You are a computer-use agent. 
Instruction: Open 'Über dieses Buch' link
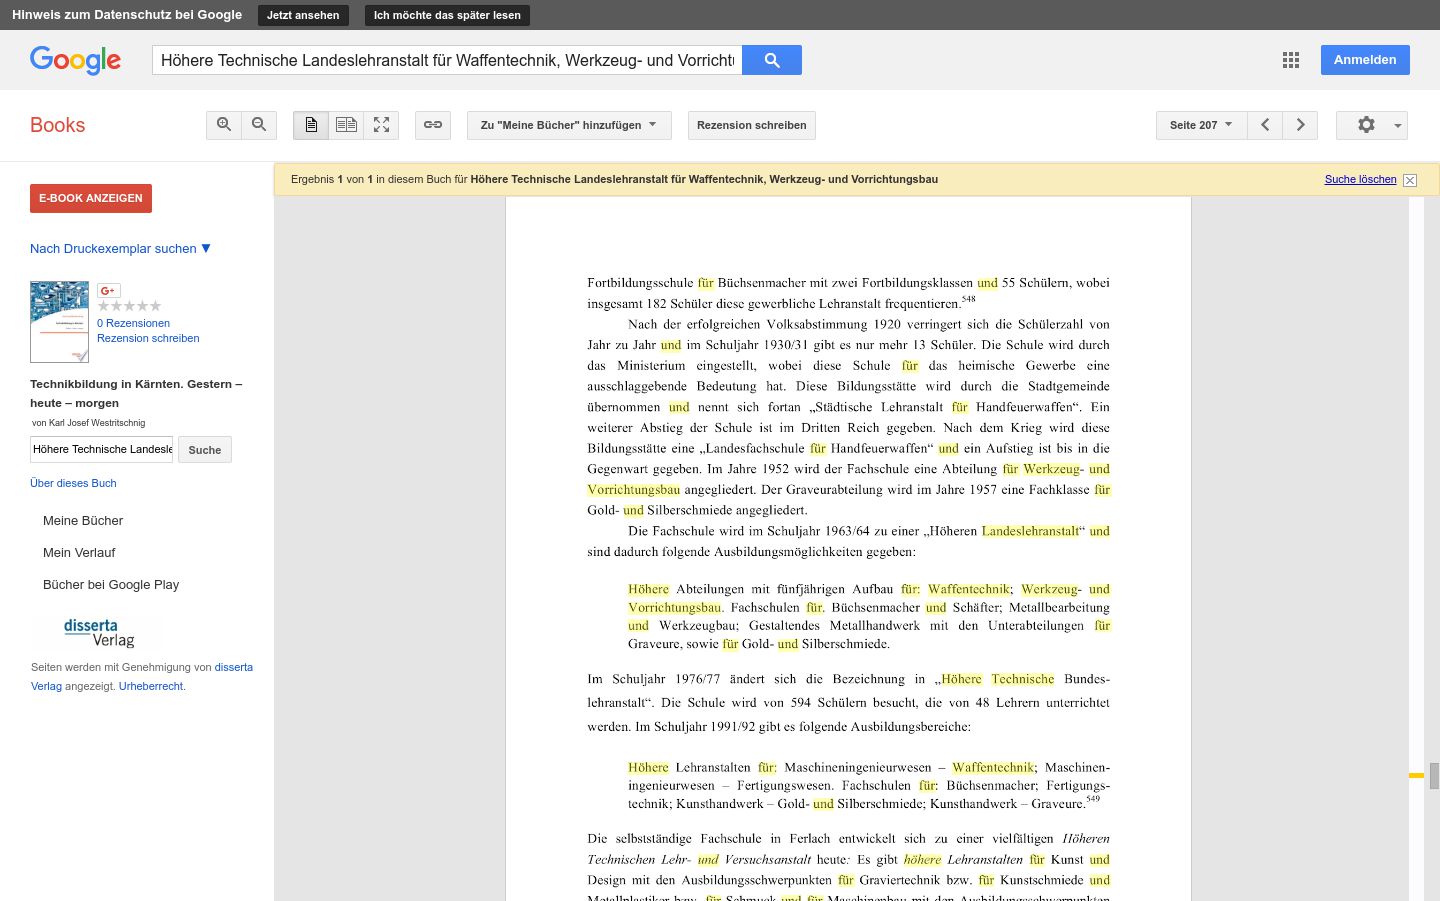click(x=73, y=483)
